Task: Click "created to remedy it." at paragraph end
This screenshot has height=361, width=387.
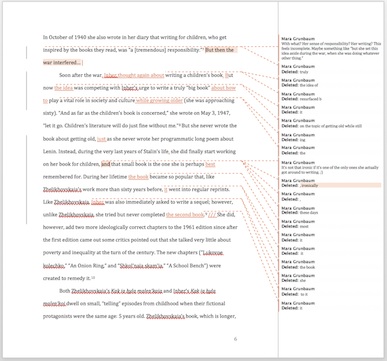Action: tap(67, 278)
